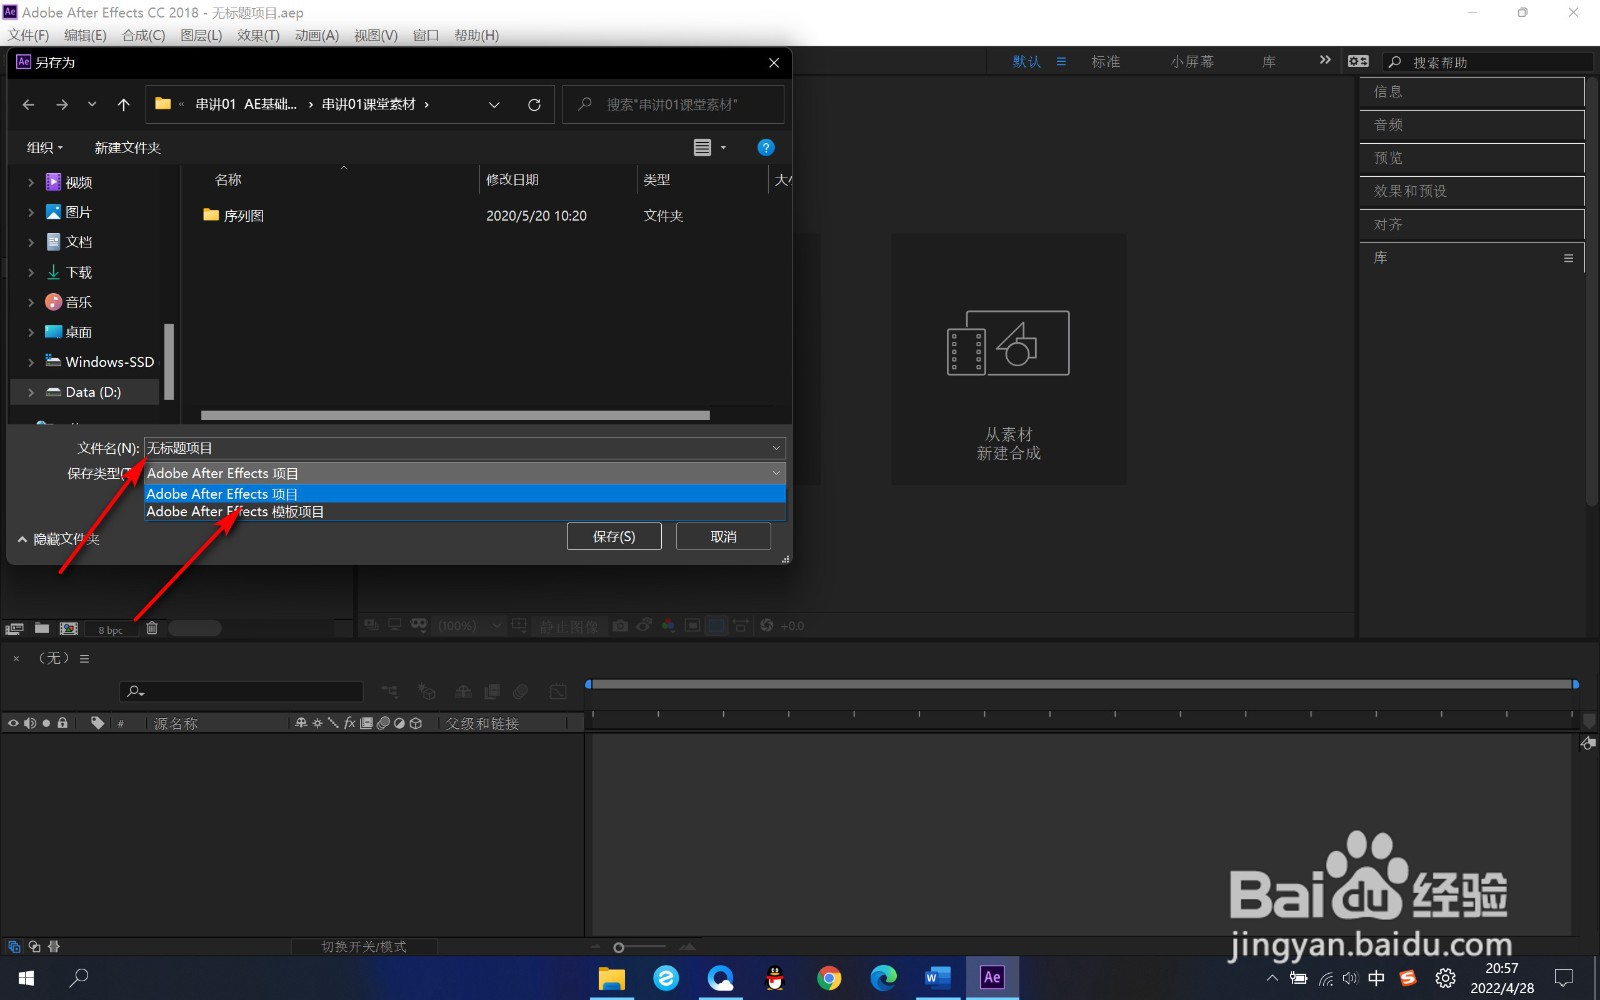Expand the 视频 tree node
1600x1000 pixels.
pyautogui.click(x=31, y=182)
